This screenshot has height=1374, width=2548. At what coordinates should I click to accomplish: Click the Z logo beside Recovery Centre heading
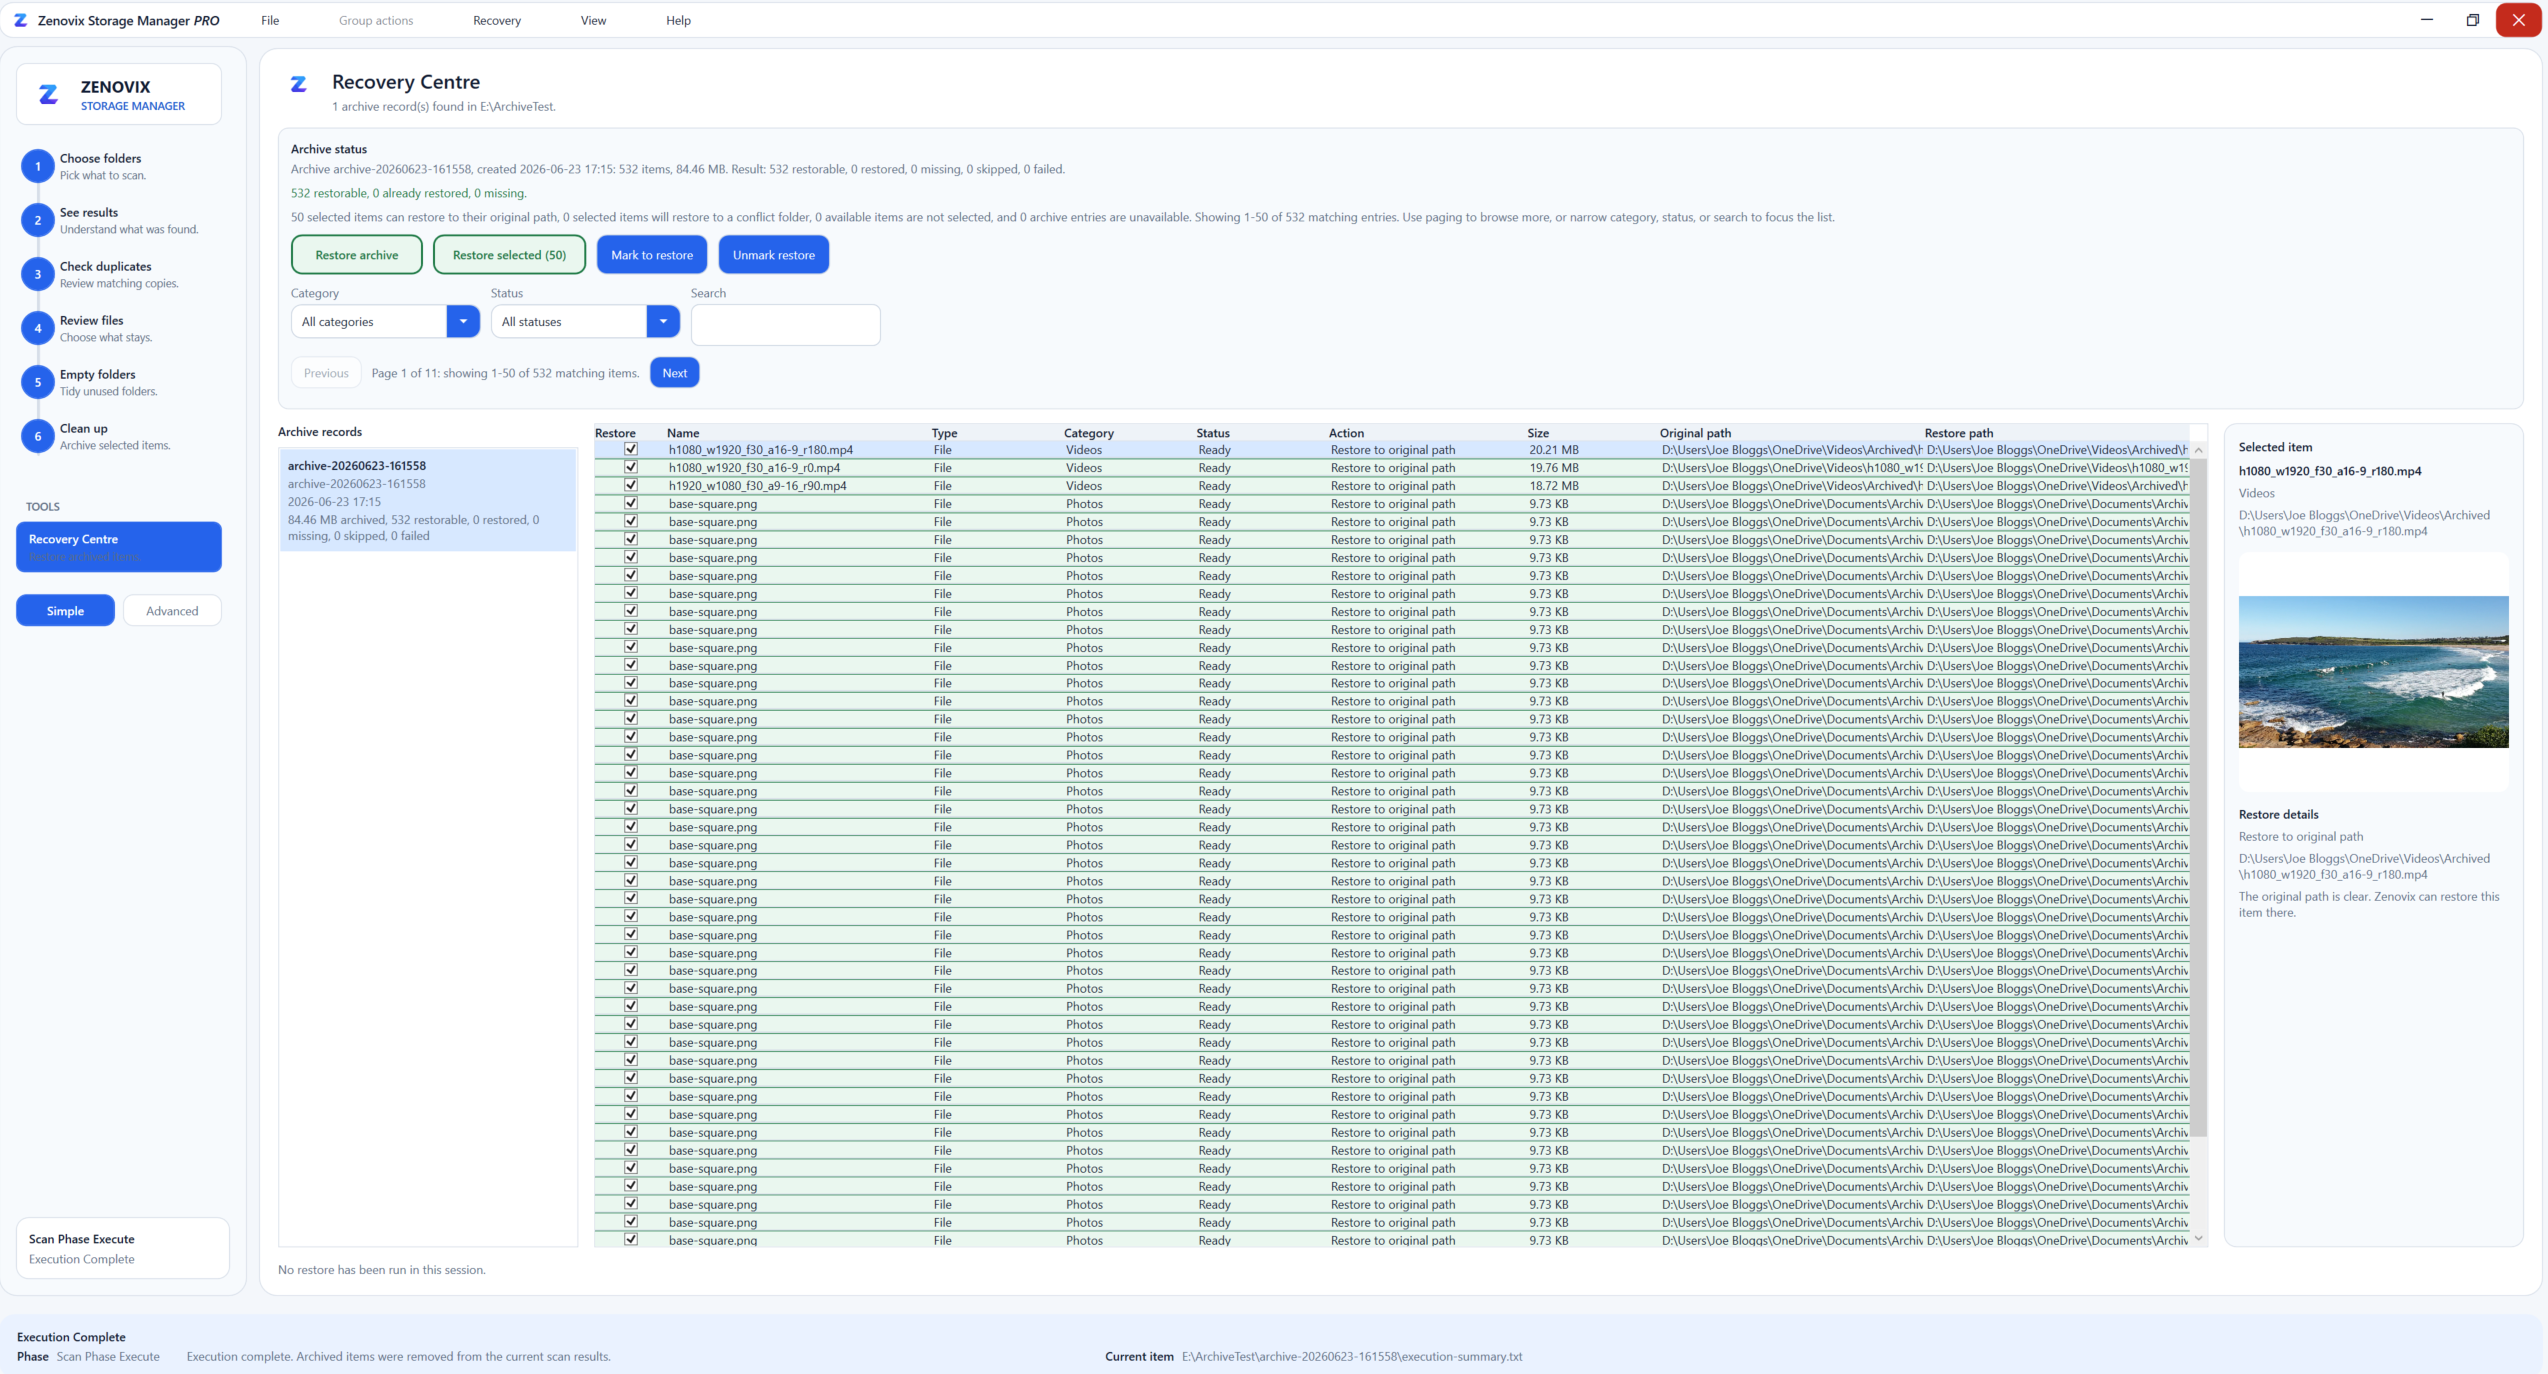(x=298, y=84)
